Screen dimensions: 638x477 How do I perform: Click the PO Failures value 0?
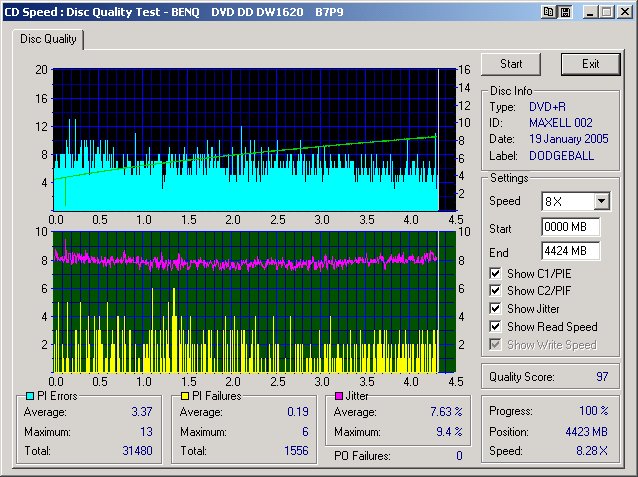coord(459,455)
